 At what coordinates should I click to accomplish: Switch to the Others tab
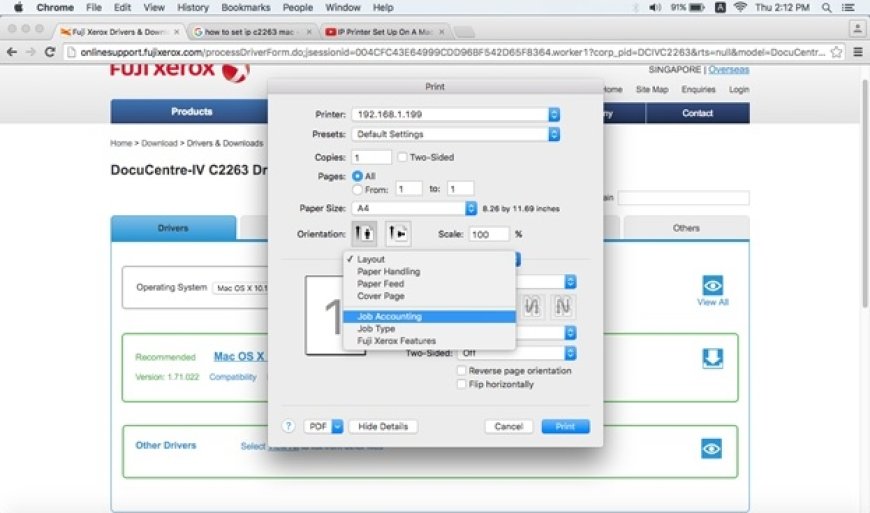[686, 228]
